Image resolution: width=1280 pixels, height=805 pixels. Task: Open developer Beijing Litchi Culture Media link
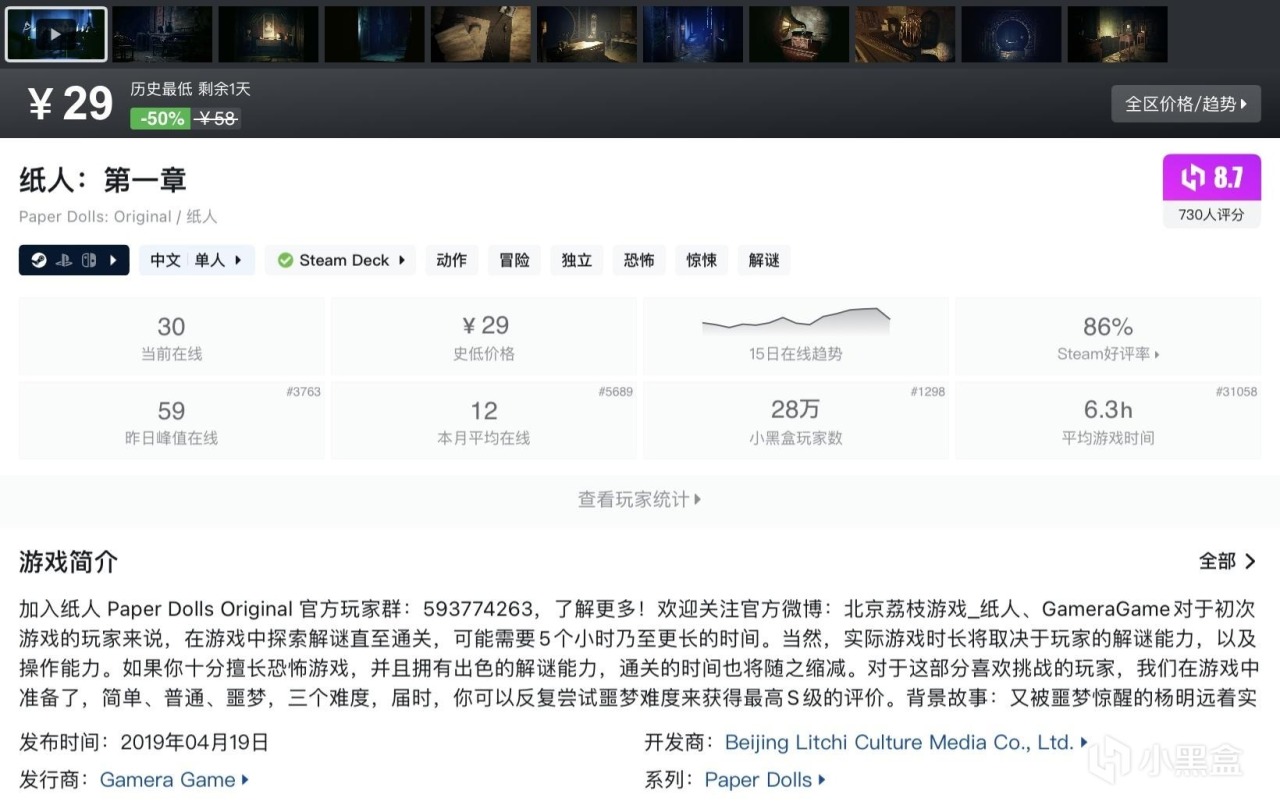point(906,742)
